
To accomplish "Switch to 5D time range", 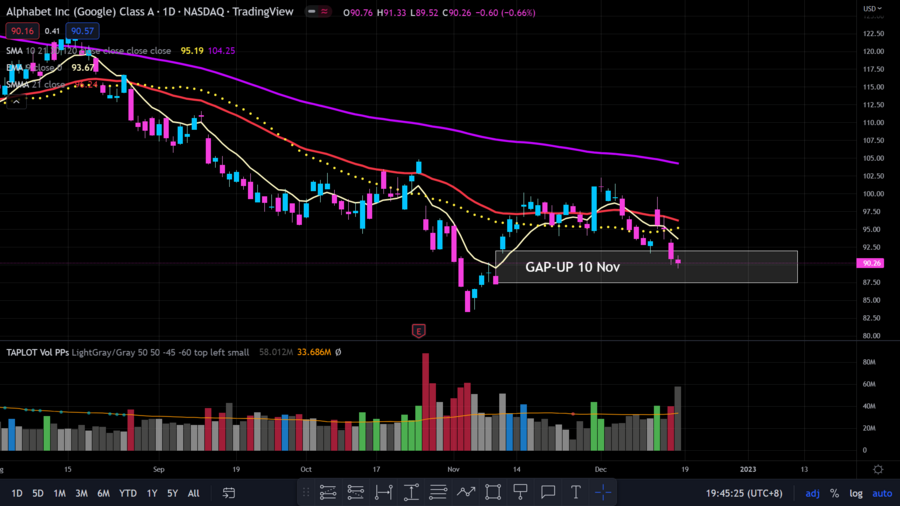I will (38, 493).
